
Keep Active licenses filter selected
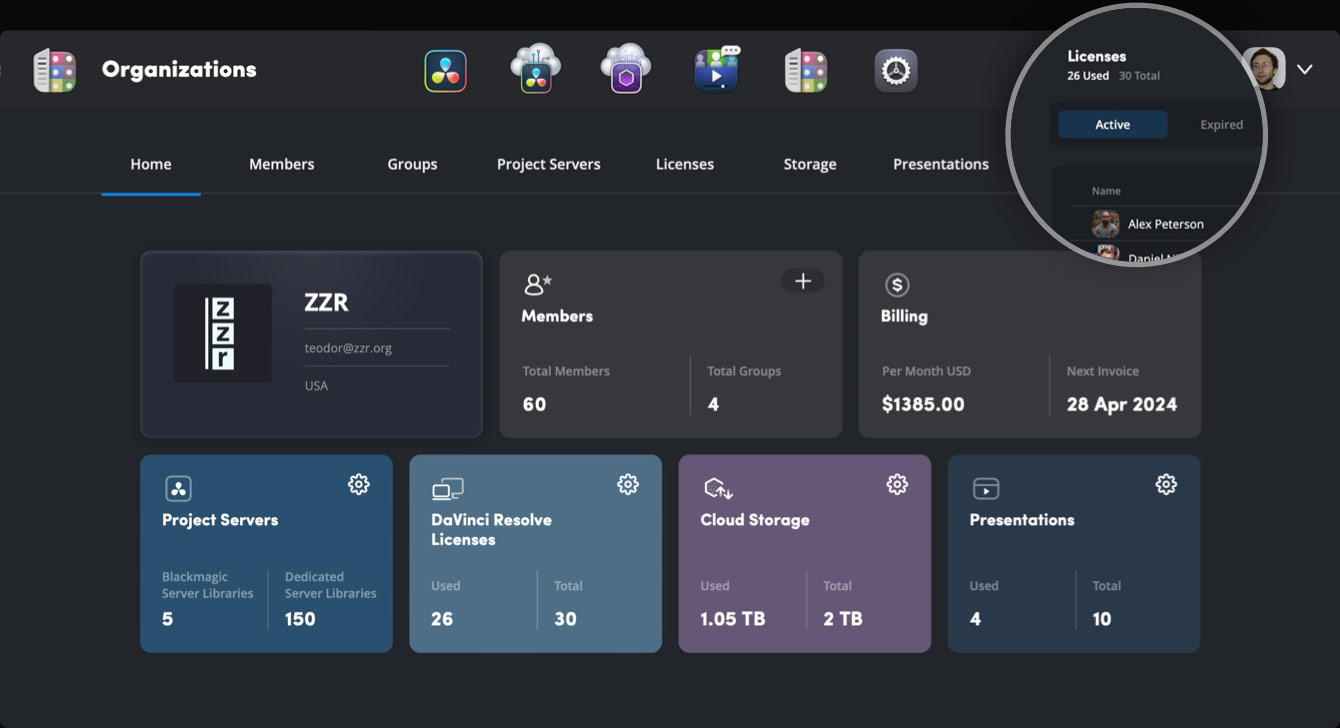pyautogui.click(x=1112, y=124)
